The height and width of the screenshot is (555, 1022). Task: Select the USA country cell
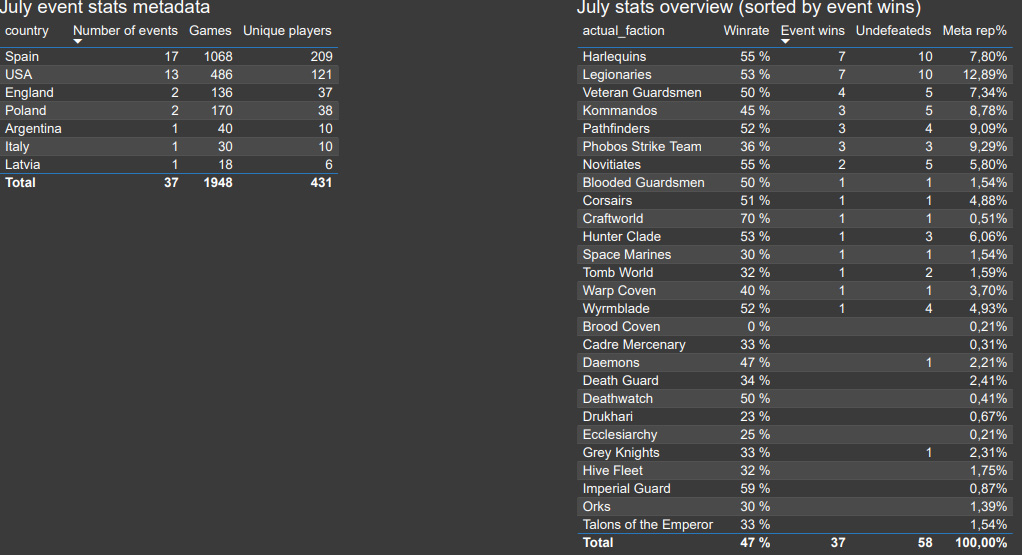coord(19,75)
